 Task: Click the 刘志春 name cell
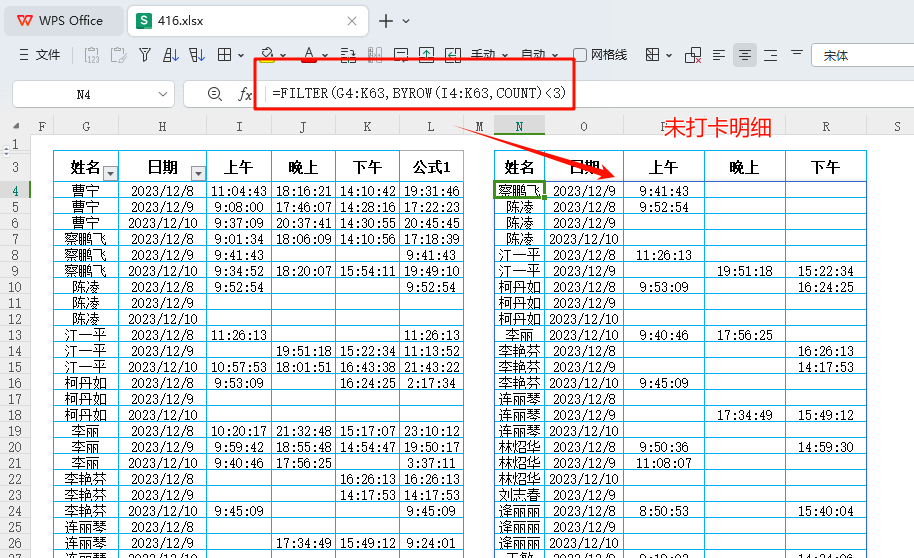coord(519,495)
